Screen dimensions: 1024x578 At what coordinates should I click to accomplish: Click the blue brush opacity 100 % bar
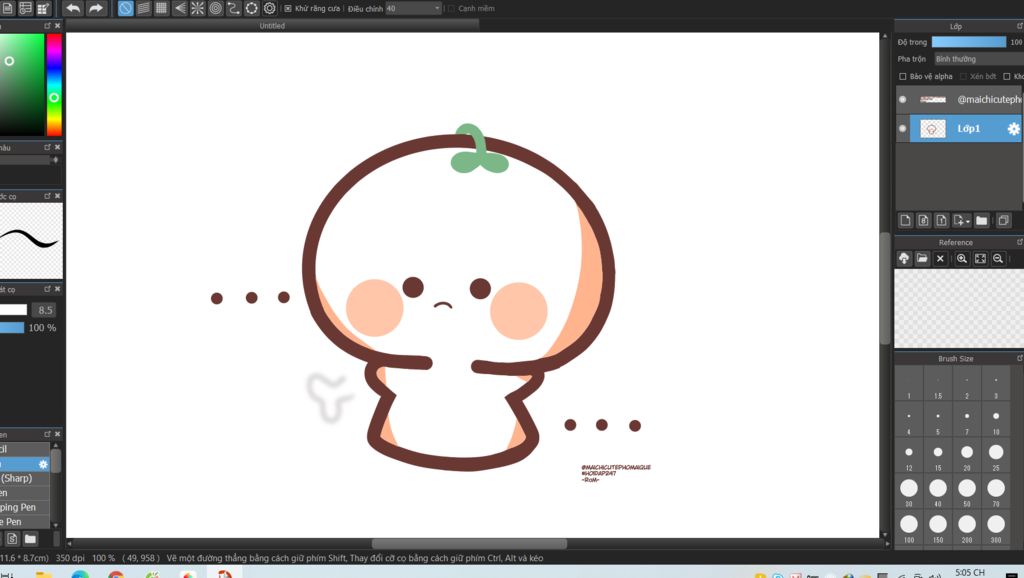(x=12, y=328)
